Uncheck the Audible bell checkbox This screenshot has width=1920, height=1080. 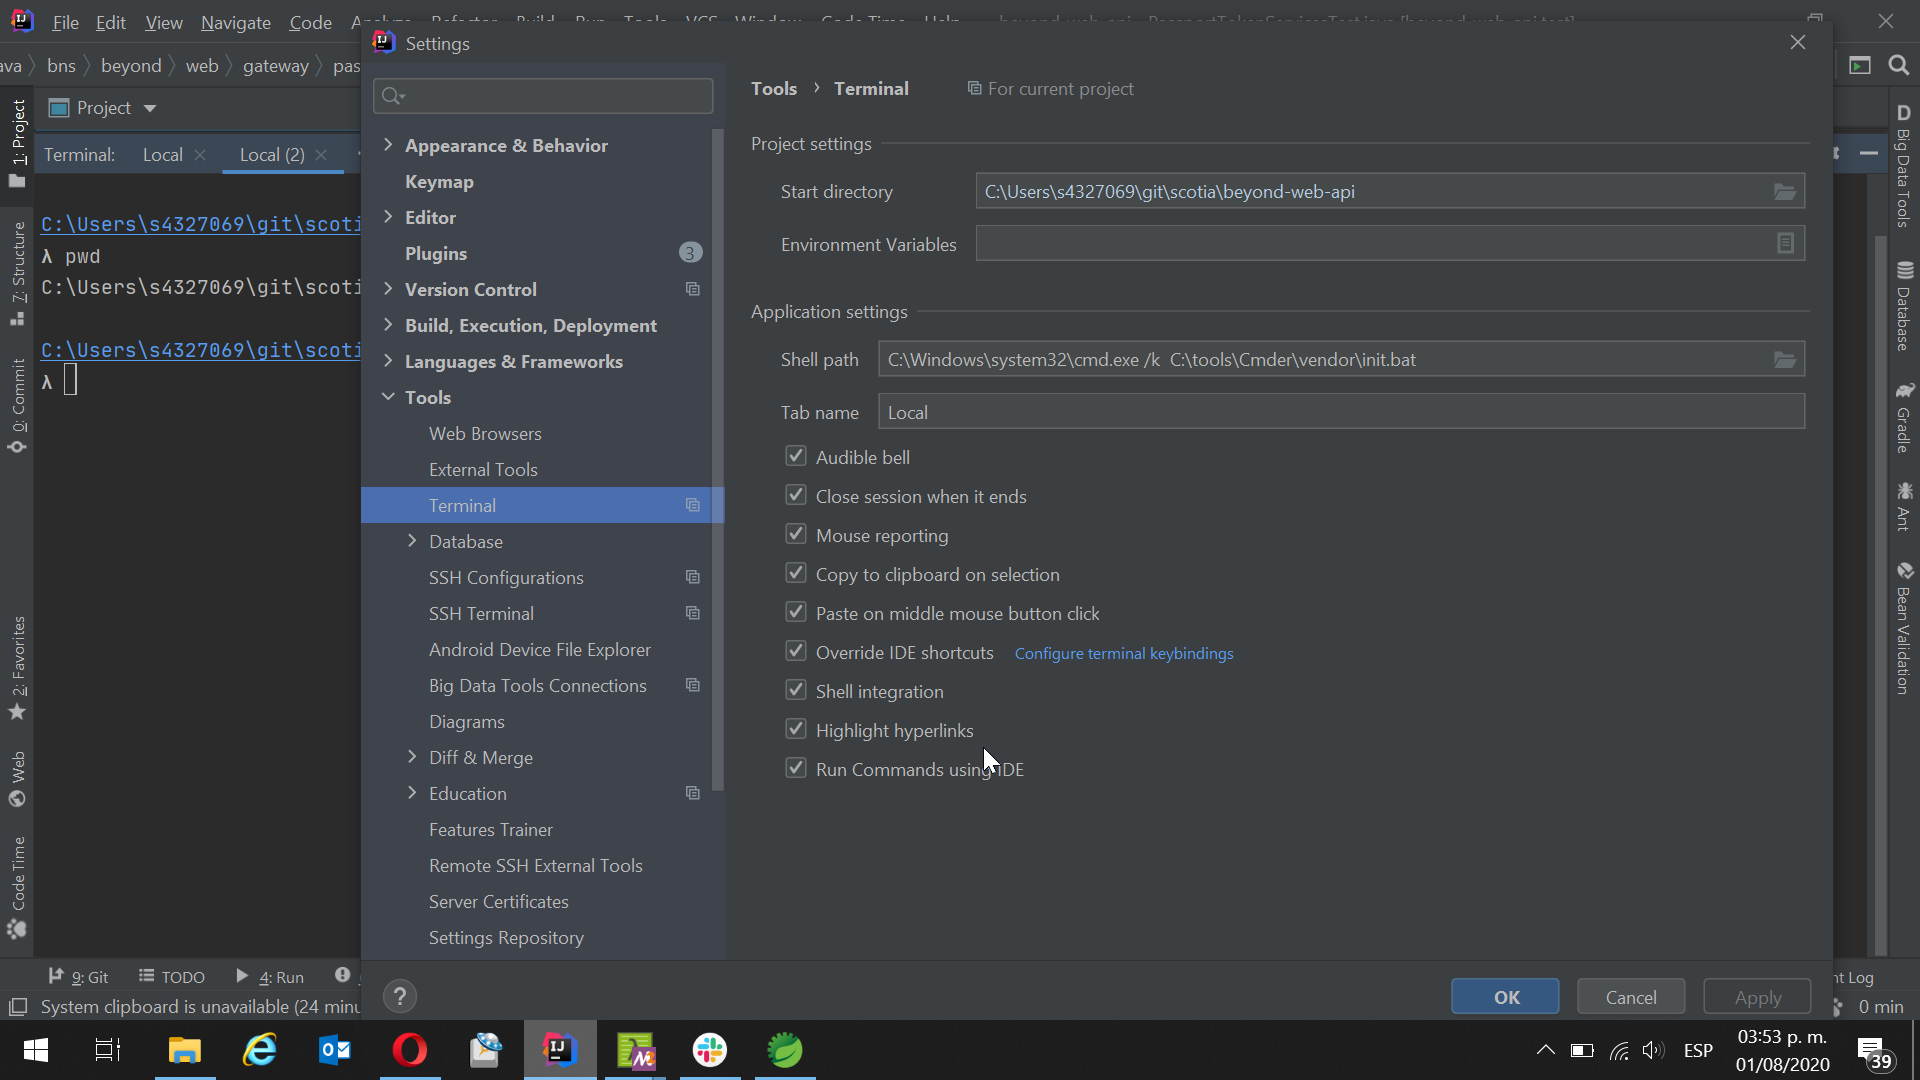[x=796, y=457]
